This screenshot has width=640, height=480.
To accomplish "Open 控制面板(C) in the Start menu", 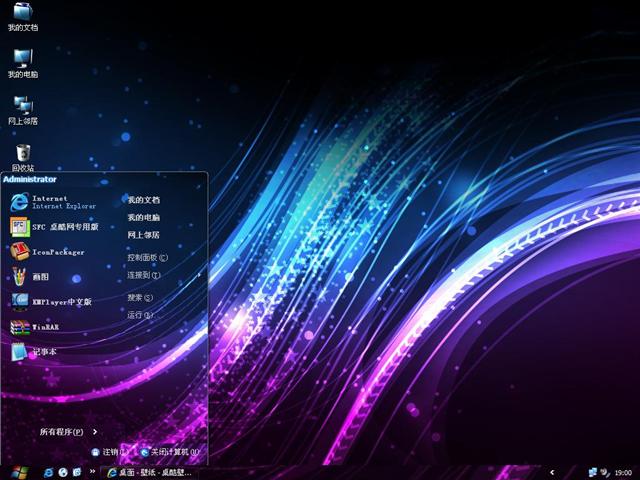I will pos(147,257).
